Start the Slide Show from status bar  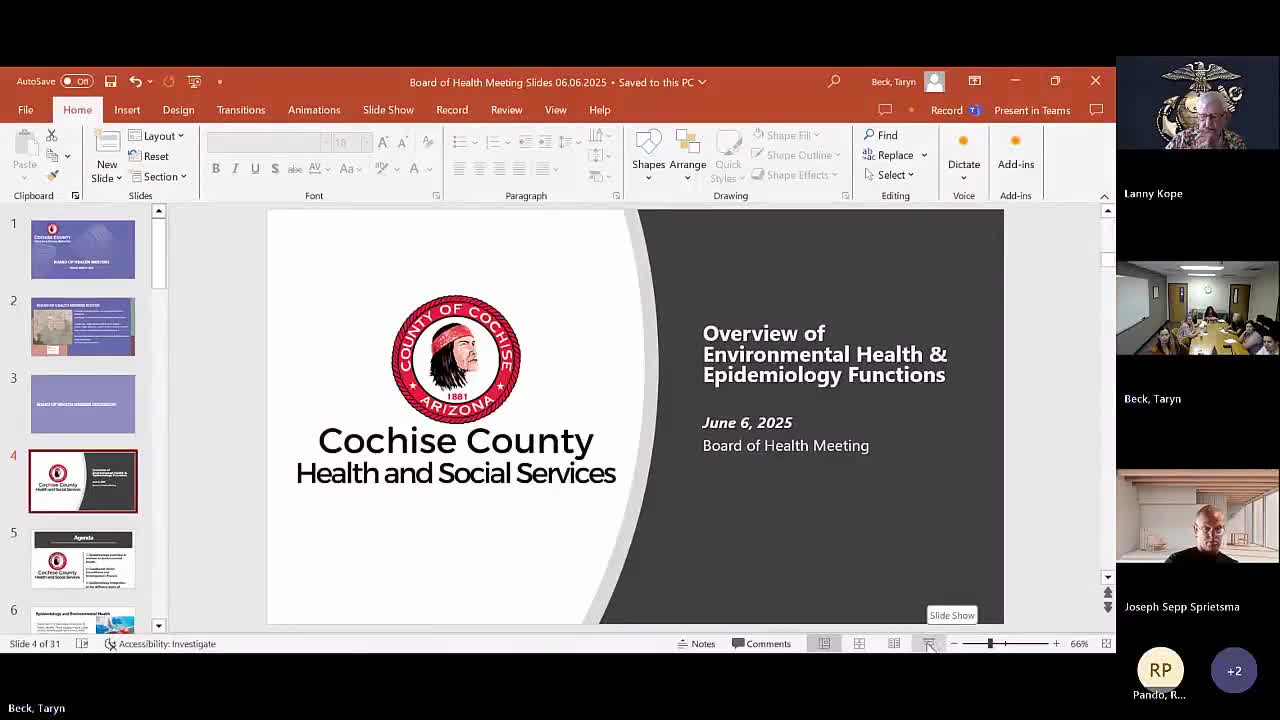pos(929,644)
